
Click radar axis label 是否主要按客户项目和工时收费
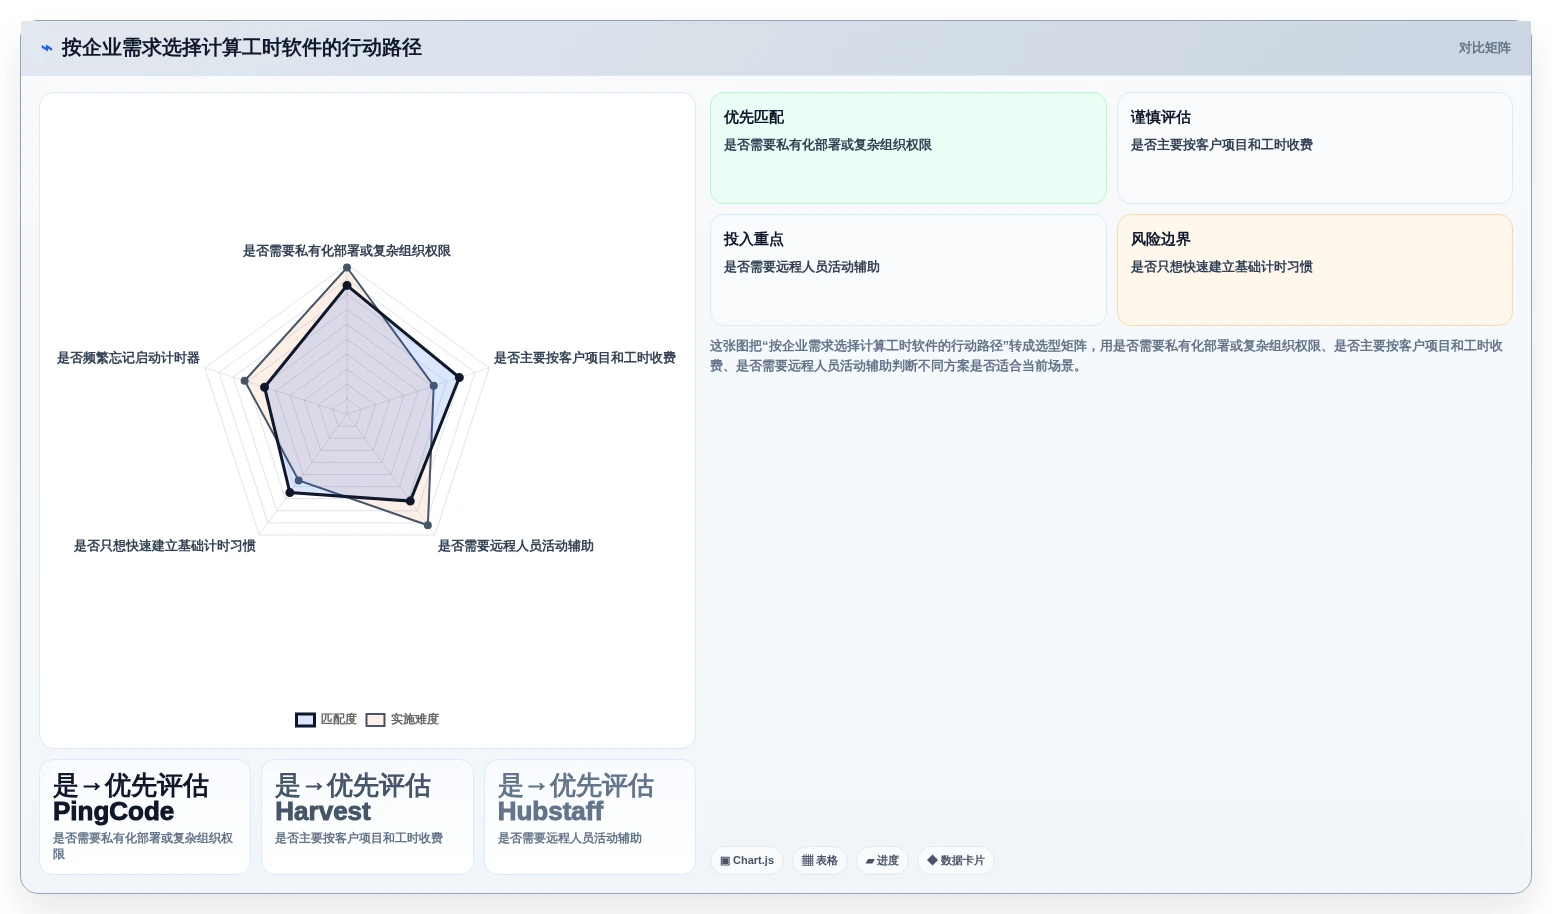[x=585, y=358]
